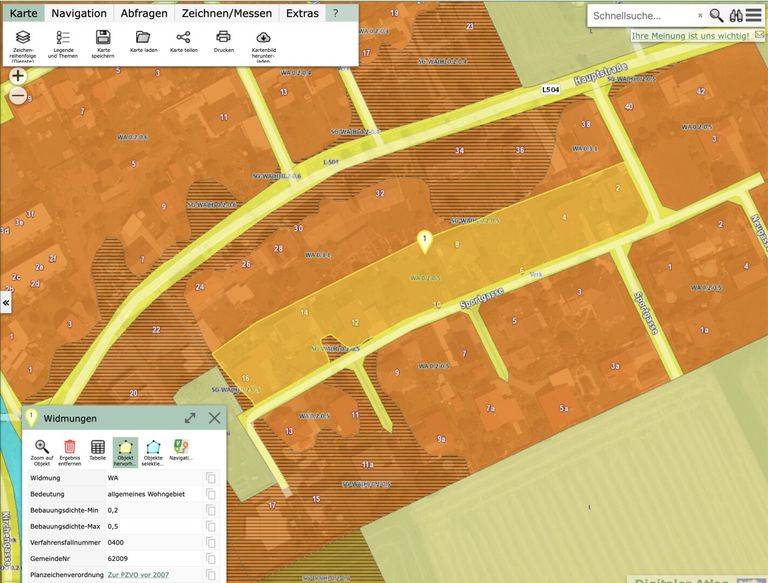Click the Drucken printer icon
Image resolution: width=768 pixels, height=583 pixels.
pyautogui.click(x=223, y=37)
